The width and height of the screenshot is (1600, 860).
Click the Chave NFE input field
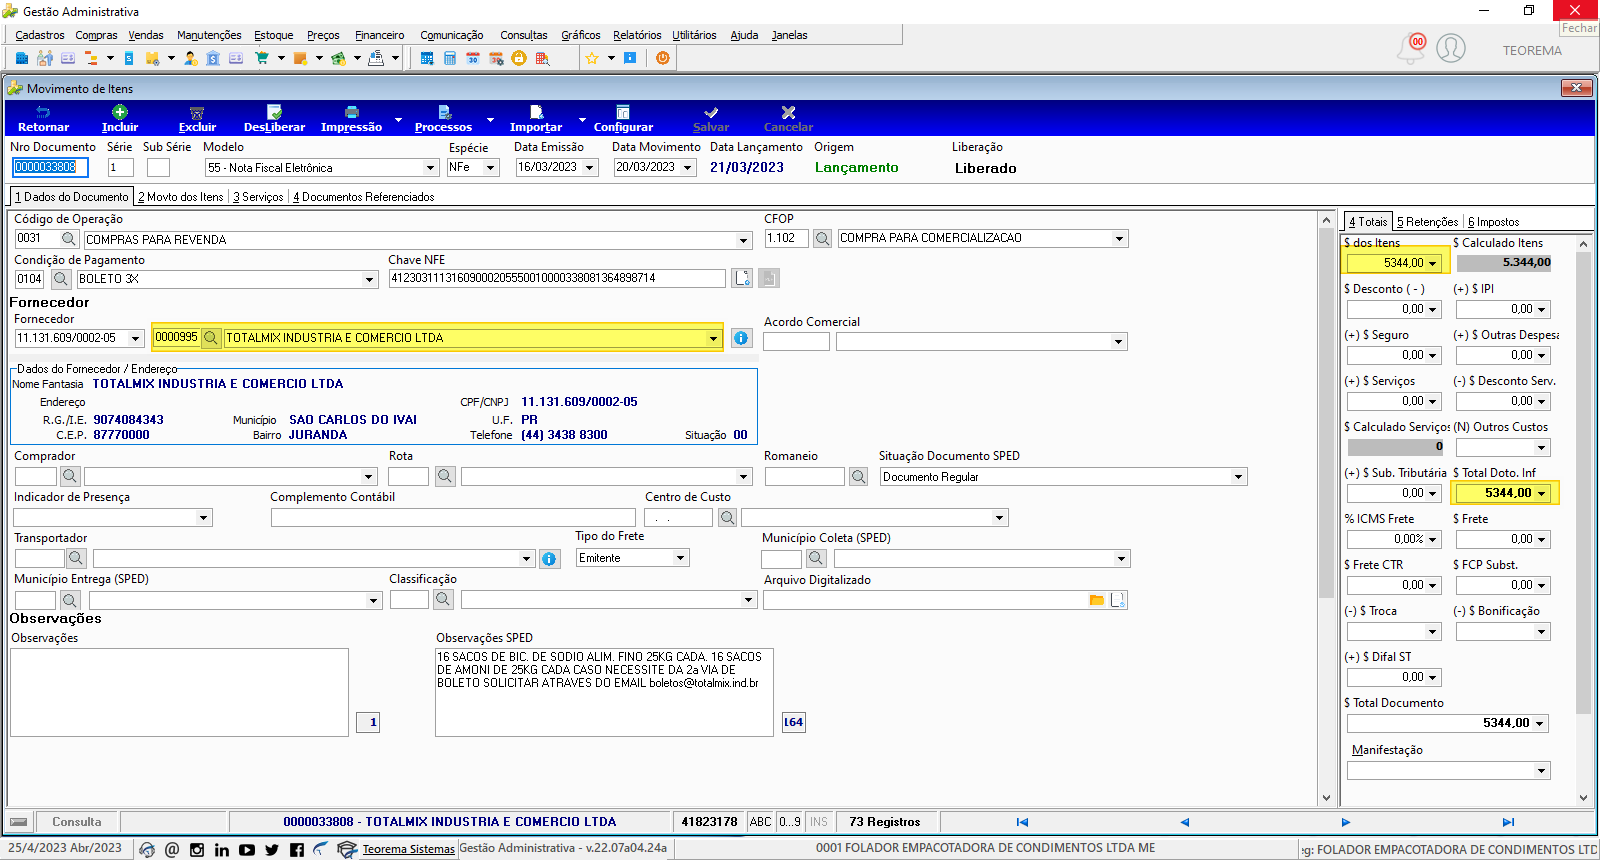click(x=557, y=278)
